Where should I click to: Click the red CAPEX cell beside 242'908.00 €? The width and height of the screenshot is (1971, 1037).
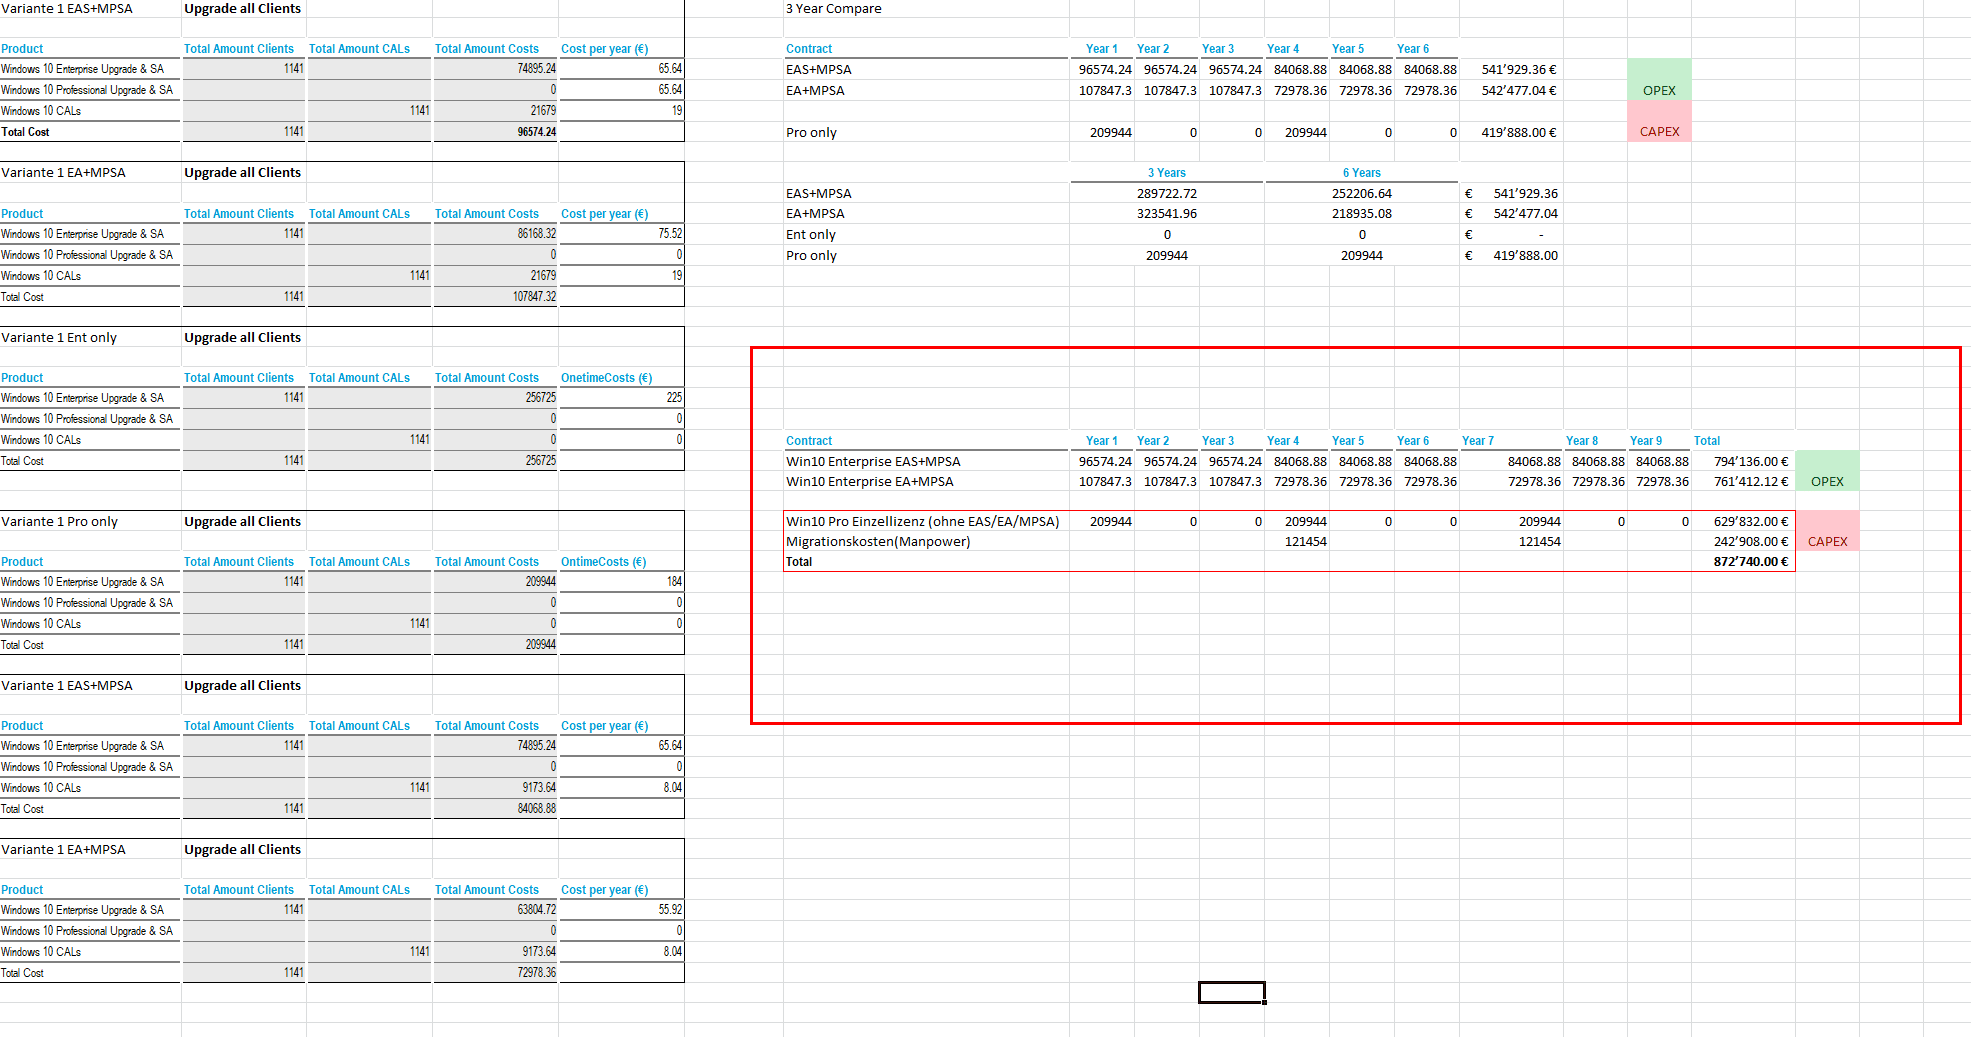pyautogui.click(x=1827, y=542)
